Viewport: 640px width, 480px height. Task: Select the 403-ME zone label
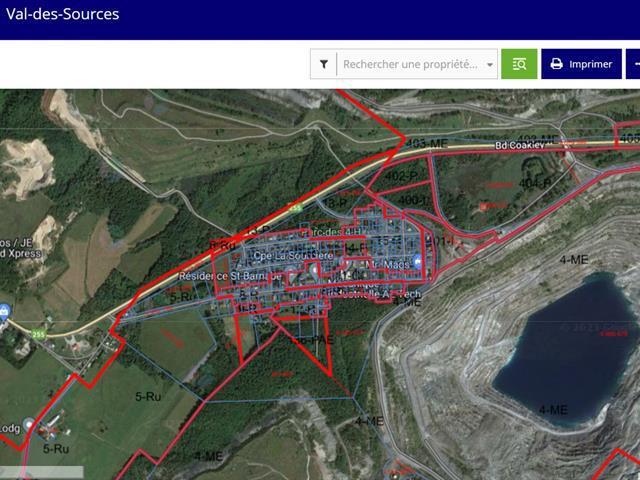coord(427,143)
